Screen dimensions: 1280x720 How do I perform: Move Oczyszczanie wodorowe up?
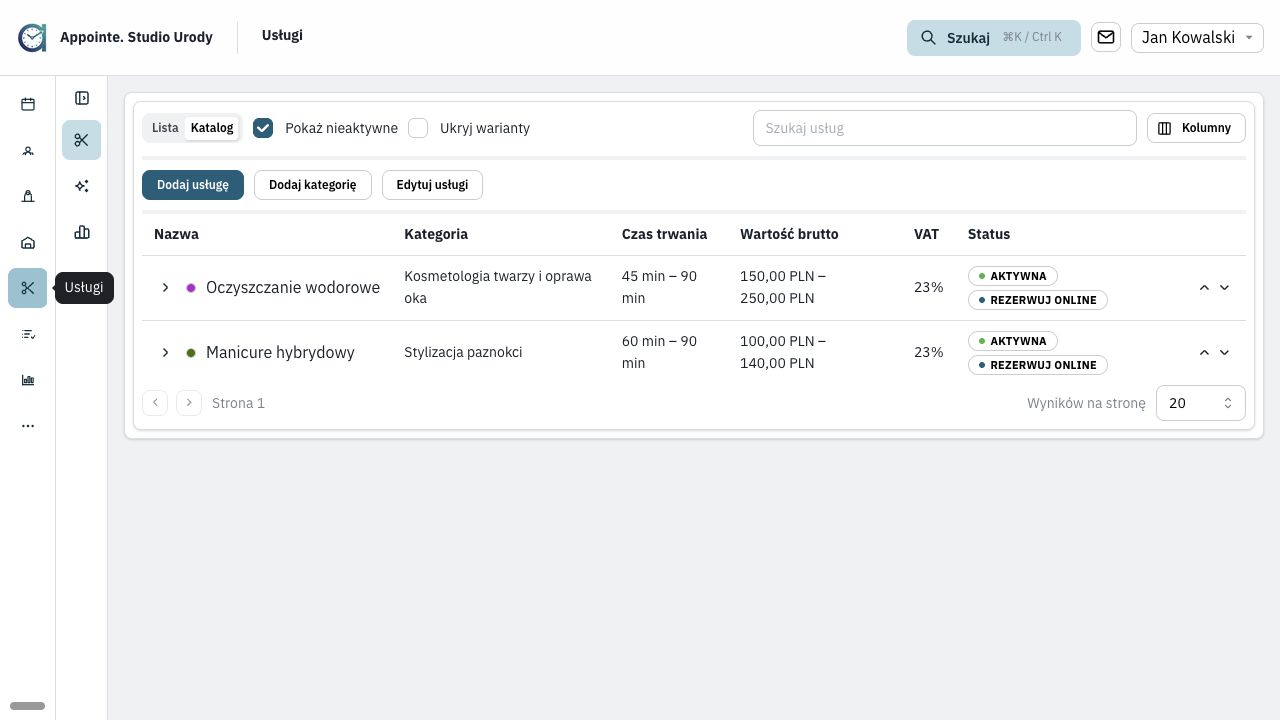(x=1204, y=288)
